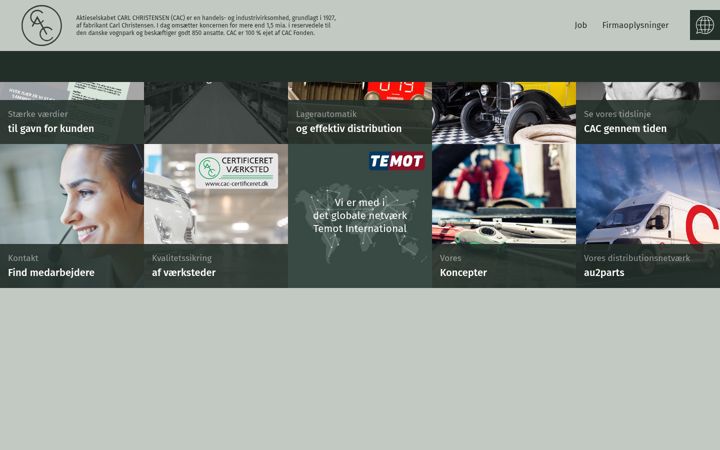The image size is (720, 450).
Task: Open the Firmaoplysninger menu item
Action: click(x=635, y=25)
